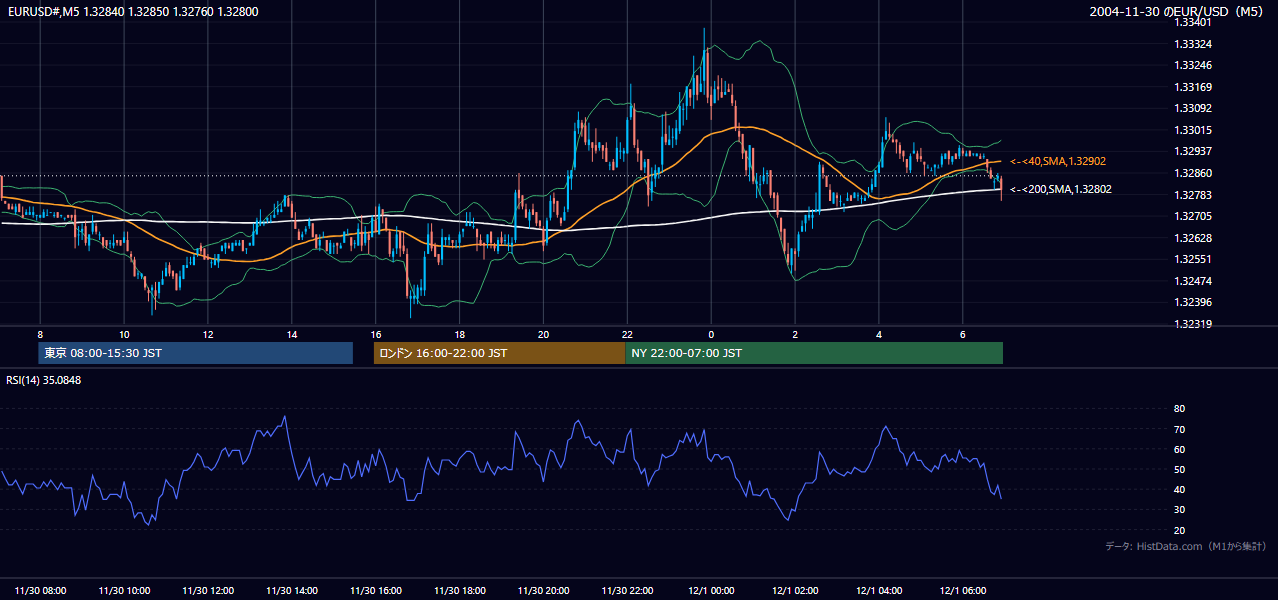
Task: Click price axis value 1.32860
Action: pos(1194,174)
